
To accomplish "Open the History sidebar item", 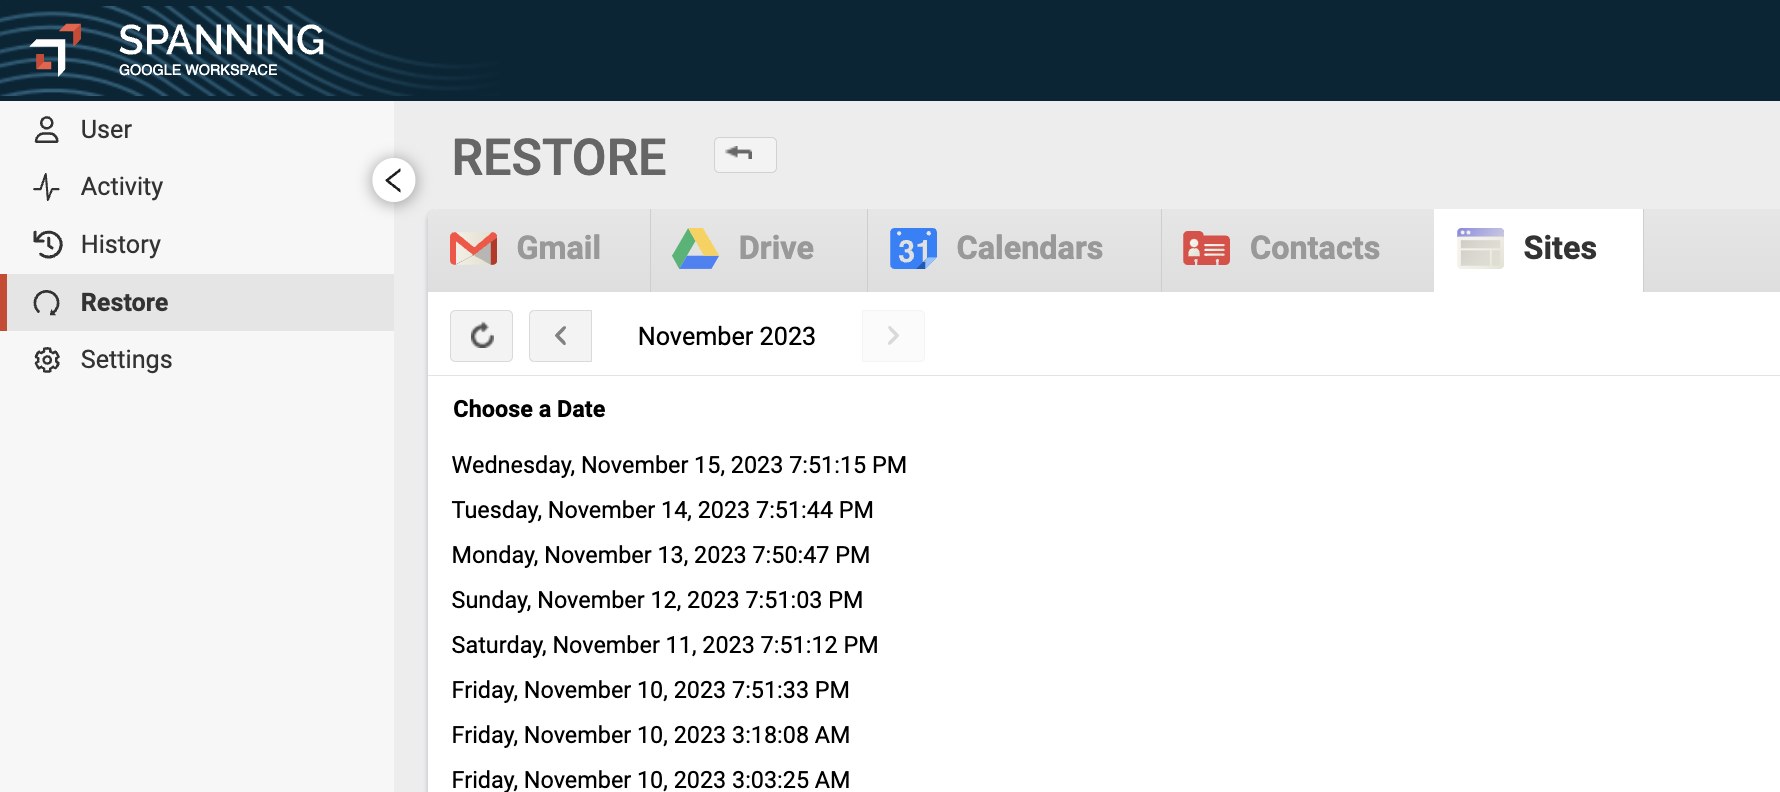I will pyautogui.click(x=197, y=244).
